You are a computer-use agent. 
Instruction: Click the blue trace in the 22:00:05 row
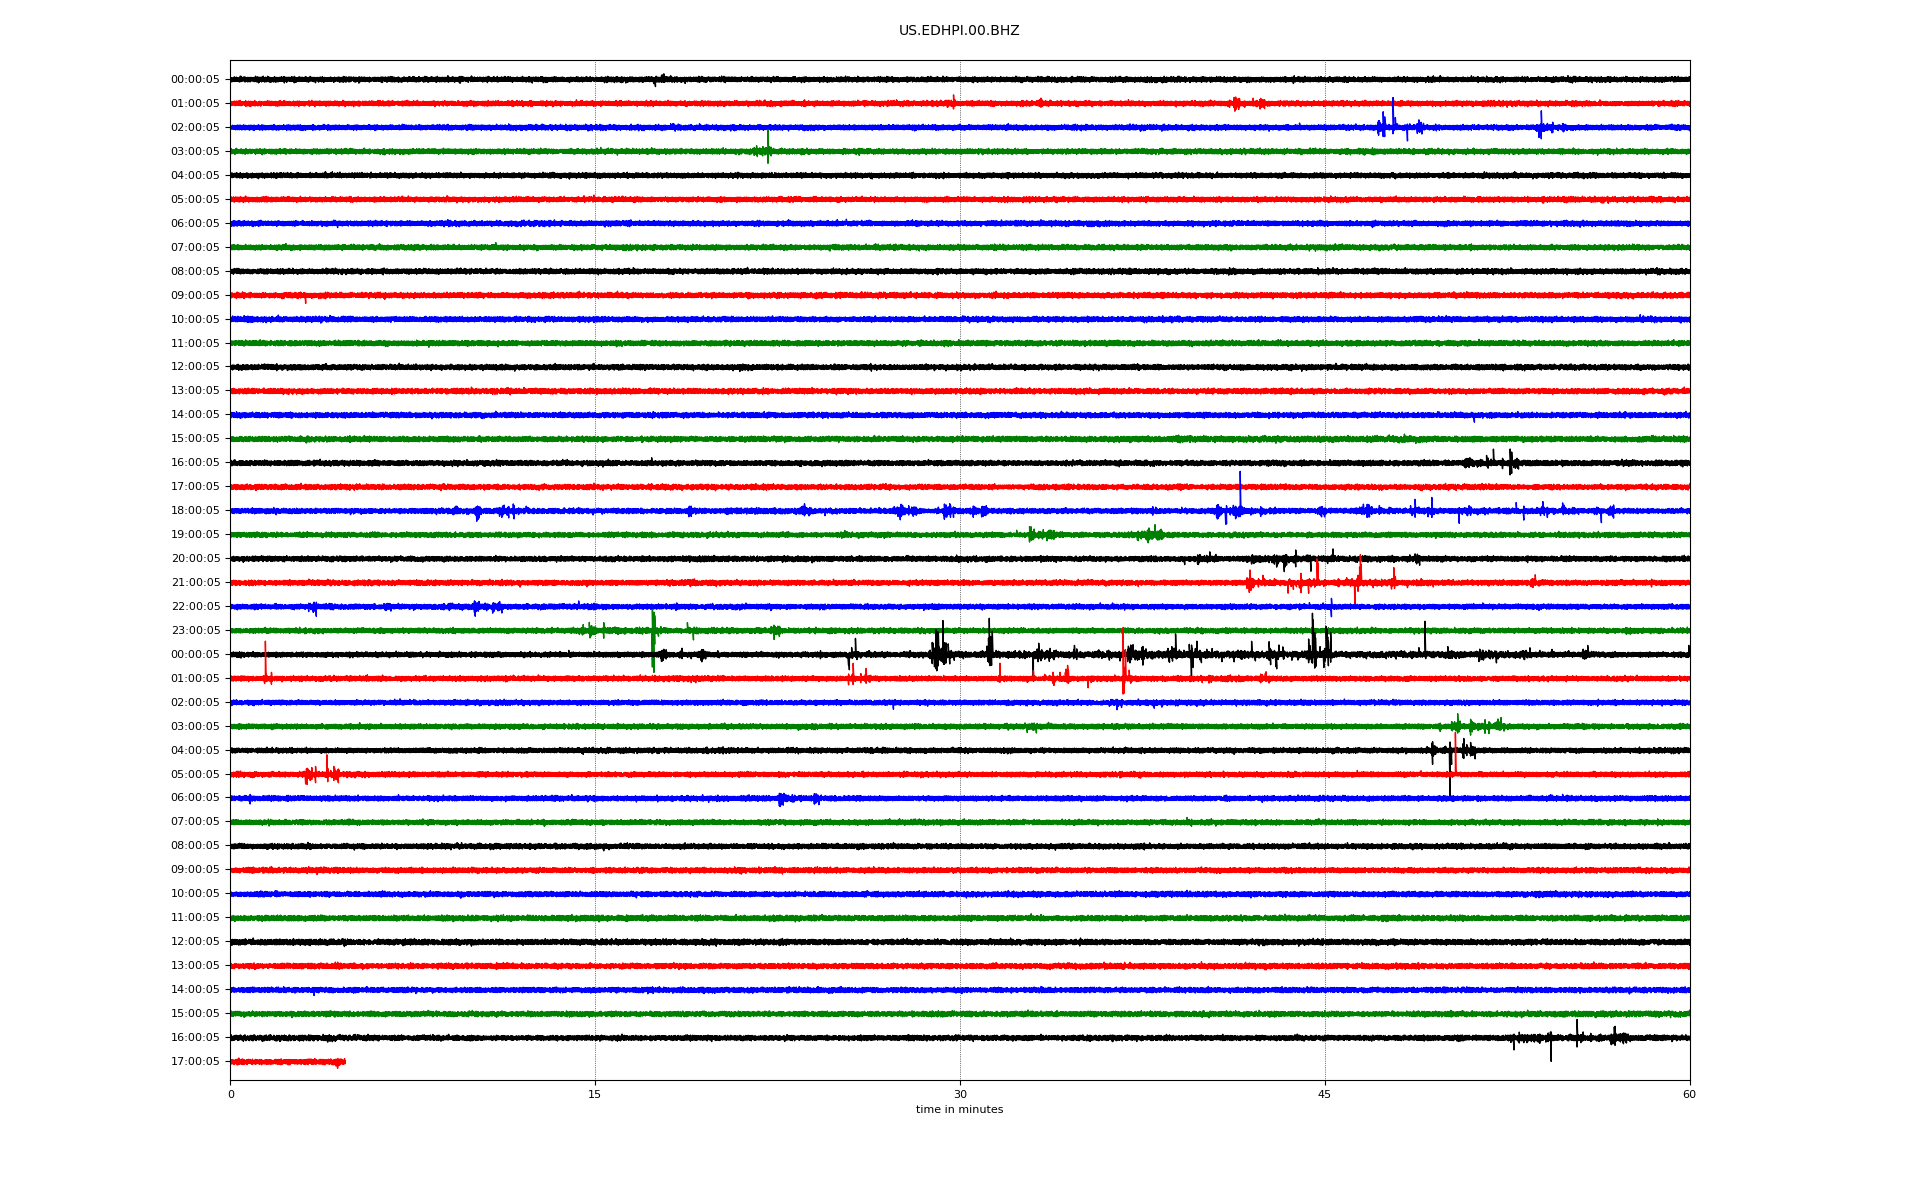point(900,607)
